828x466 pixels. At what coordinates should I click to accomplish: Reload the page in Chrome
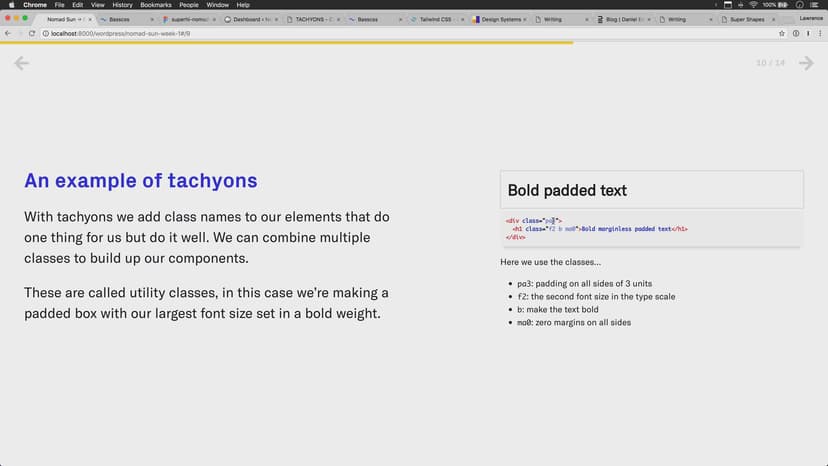click(32, 33)
